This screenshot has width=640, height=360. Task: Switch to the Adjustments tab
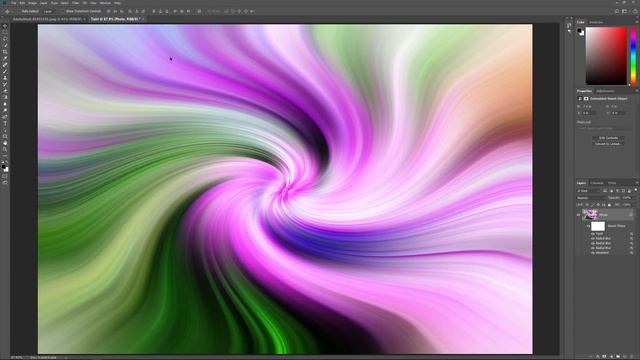pyautogui.click(x=605, y=91)
